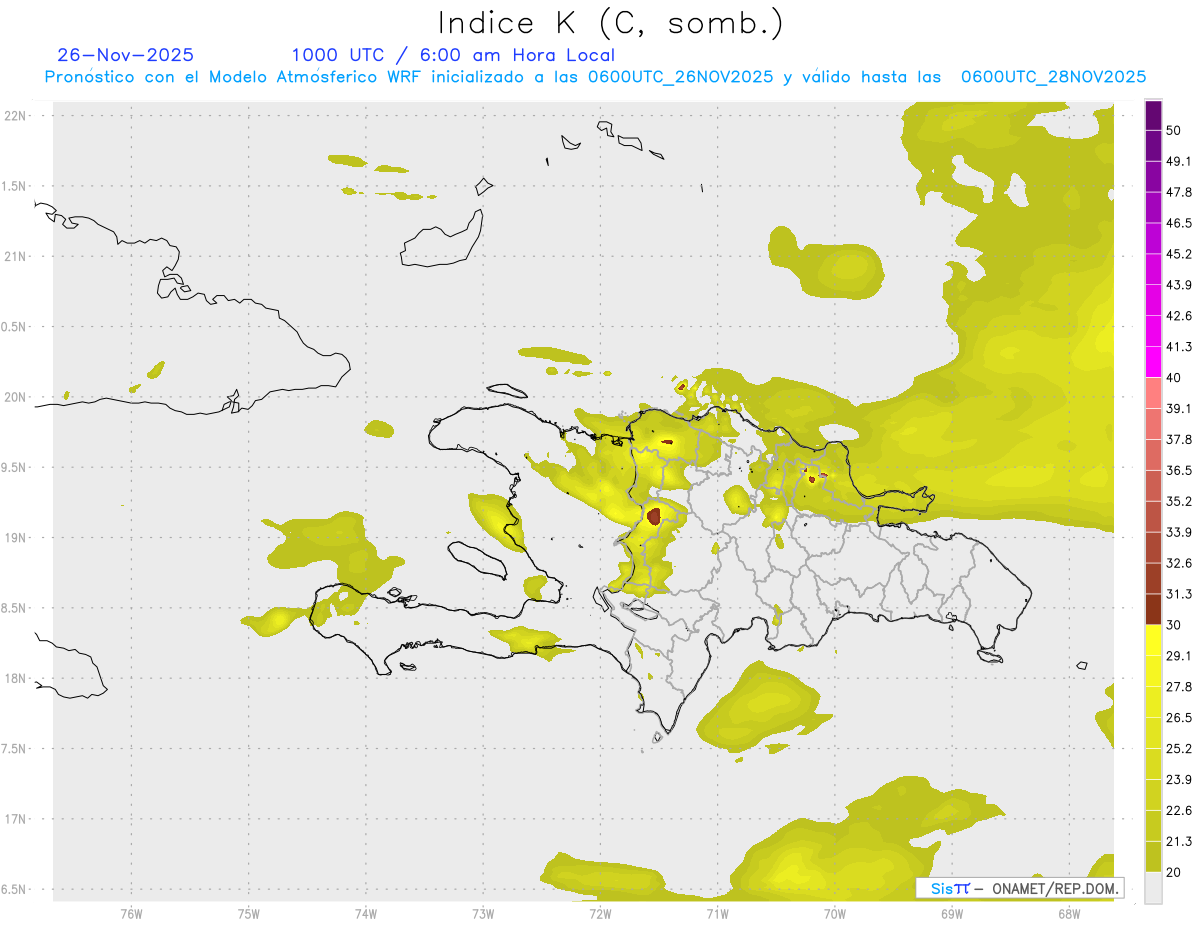Click the legend value "32.6"

[1178, 563]
